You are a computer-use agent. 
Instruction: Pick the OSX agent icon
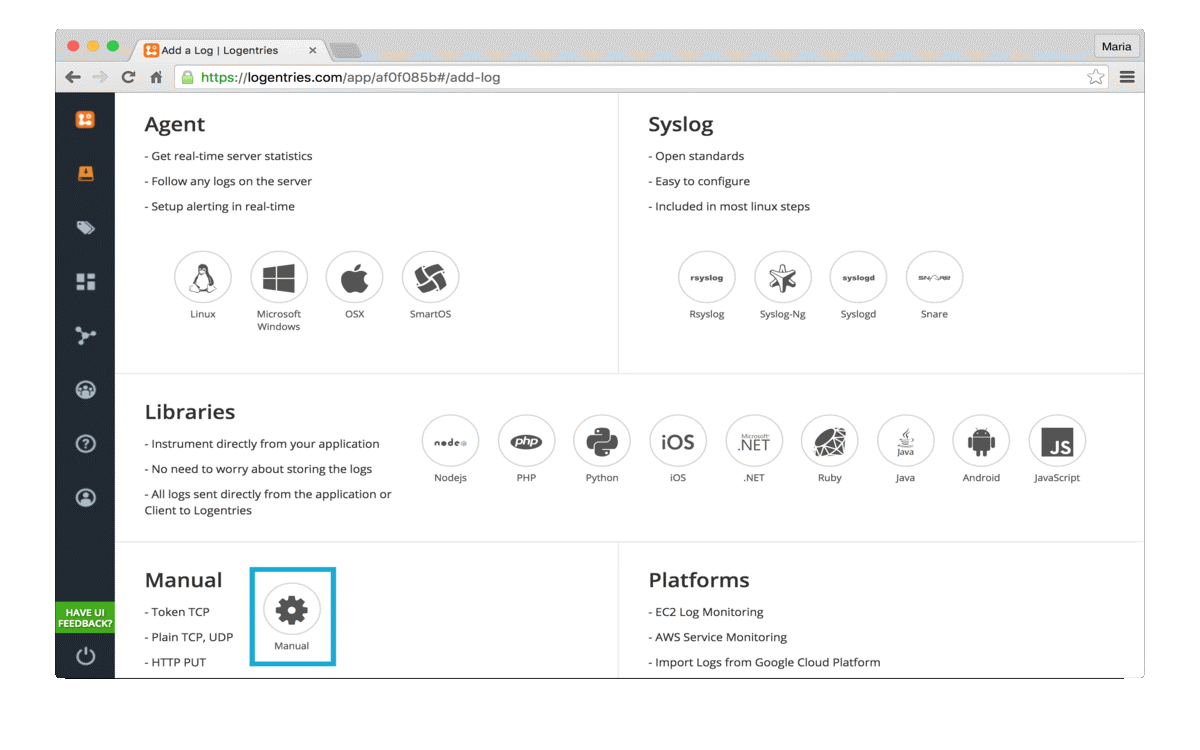pos(355,278)
